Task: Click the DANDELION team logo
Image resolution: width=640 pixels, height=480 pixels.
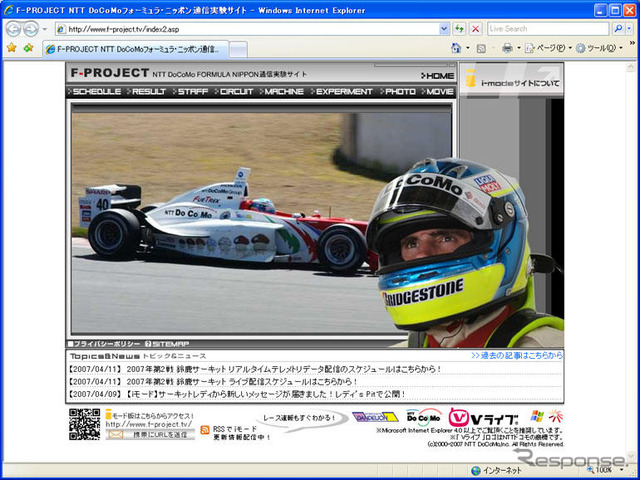Action: tap(375, 417)
